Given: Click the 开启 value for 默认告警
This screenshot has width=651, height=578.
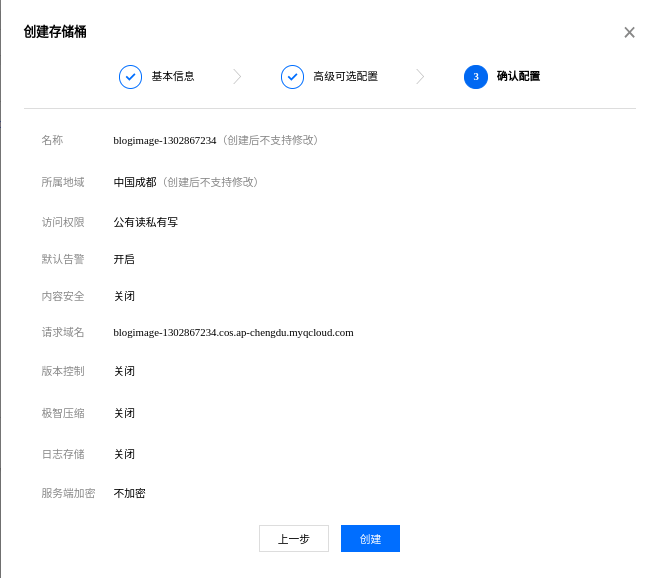Looking at the screenshot, I should pos(124,259).
